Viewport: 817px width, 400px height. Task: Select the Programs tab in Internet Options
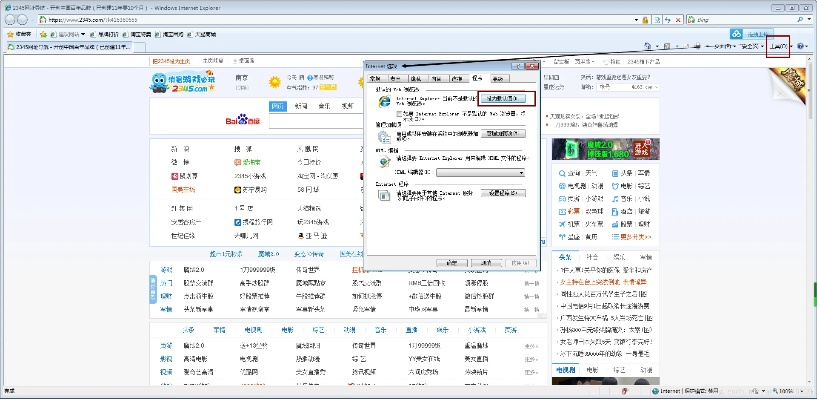pos(477,78)
